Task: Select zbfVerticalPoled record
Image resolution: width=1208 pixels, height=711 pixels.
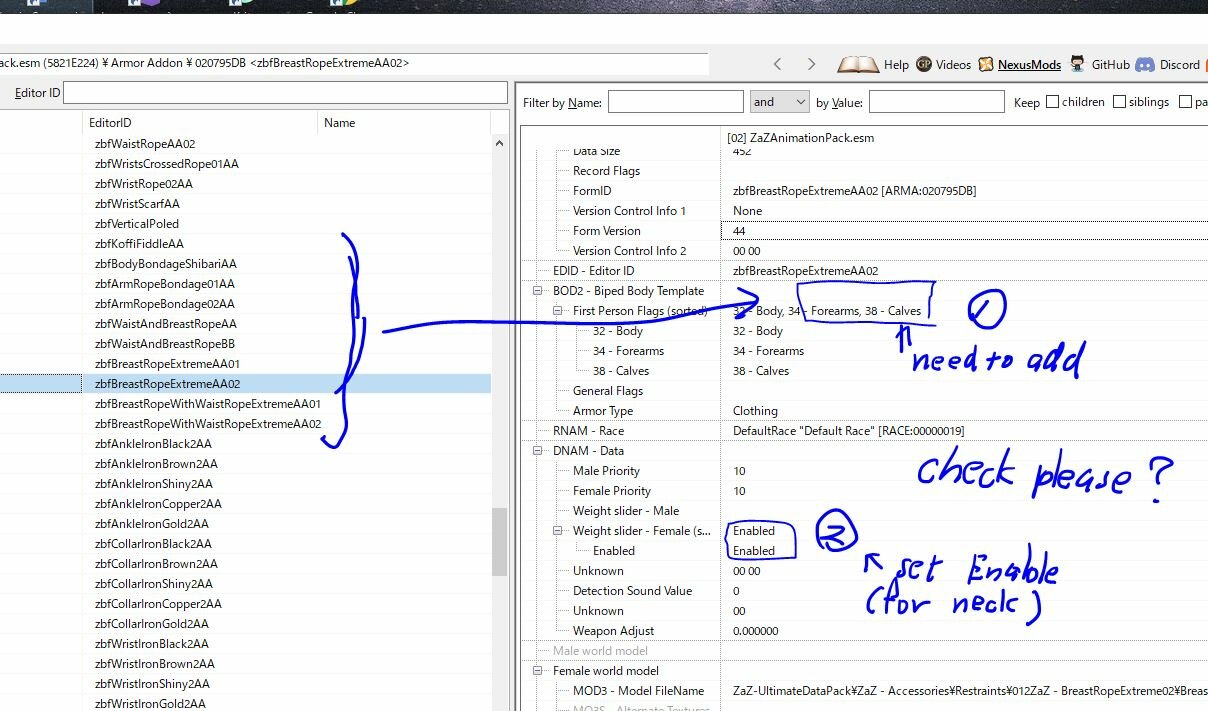Action: [x=137, y=224]
